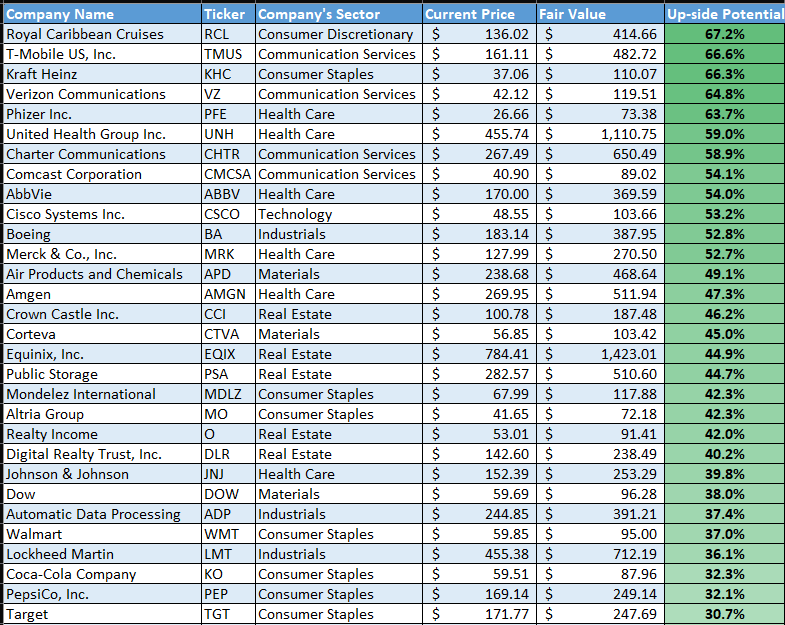Select the 38.0% upside cell
The width and height of the screenshot is (785, 625).
[x=724, y=494]
